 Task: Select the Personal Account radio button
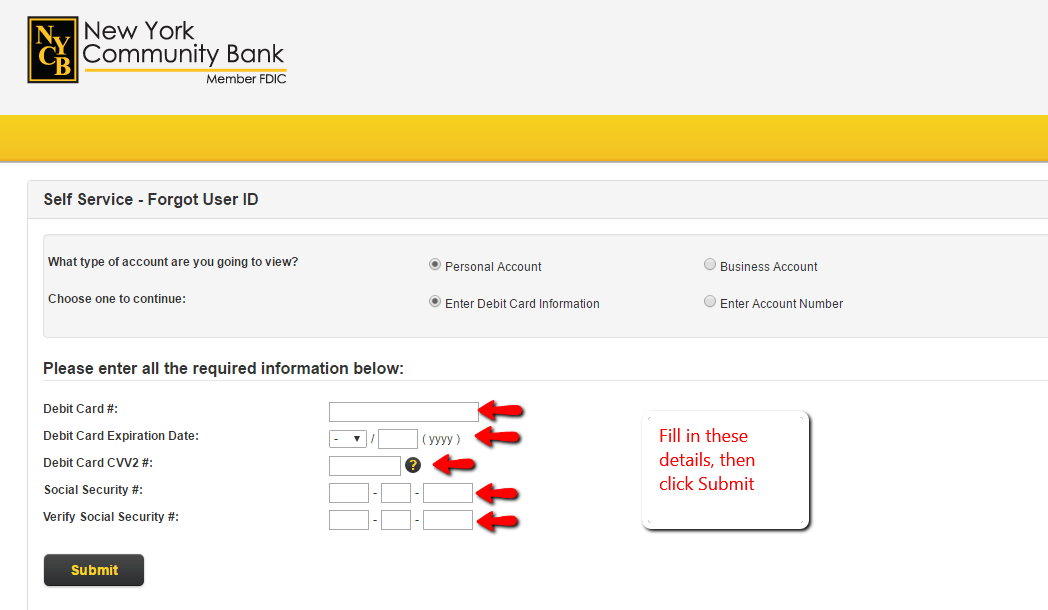tap(434, 264)
